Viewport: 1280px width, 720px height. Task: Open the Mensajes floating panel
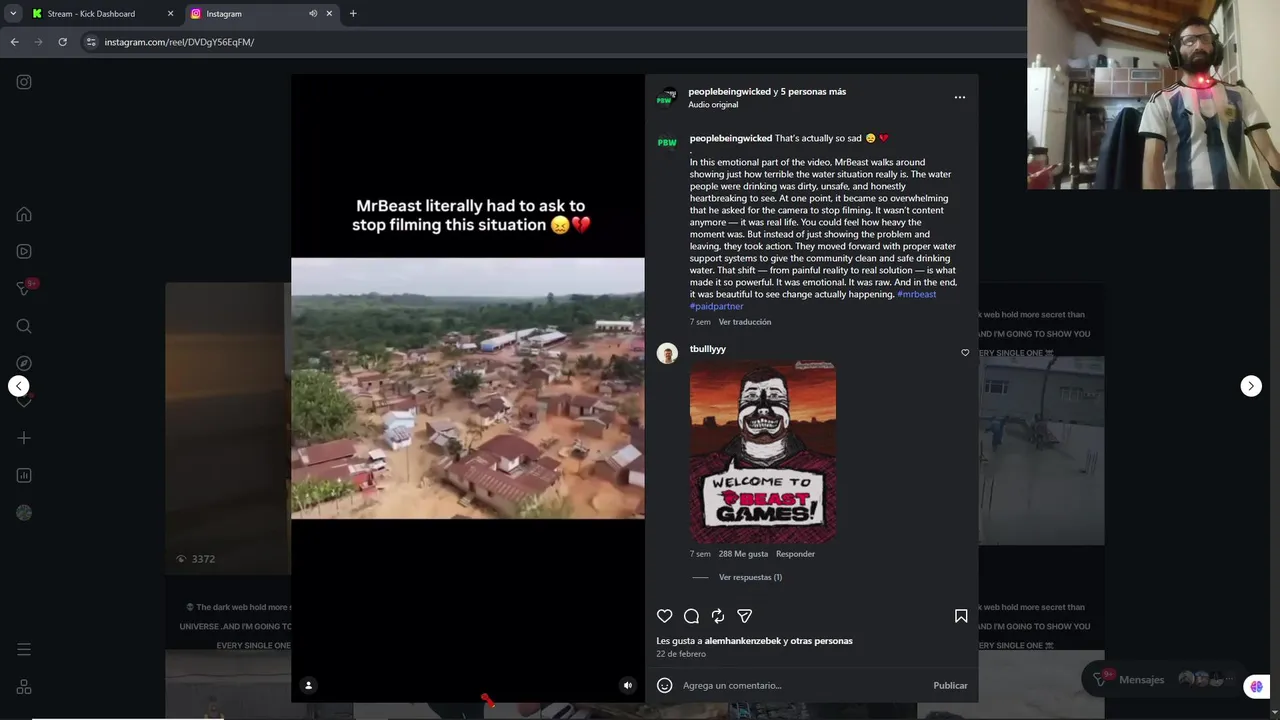1162,679
